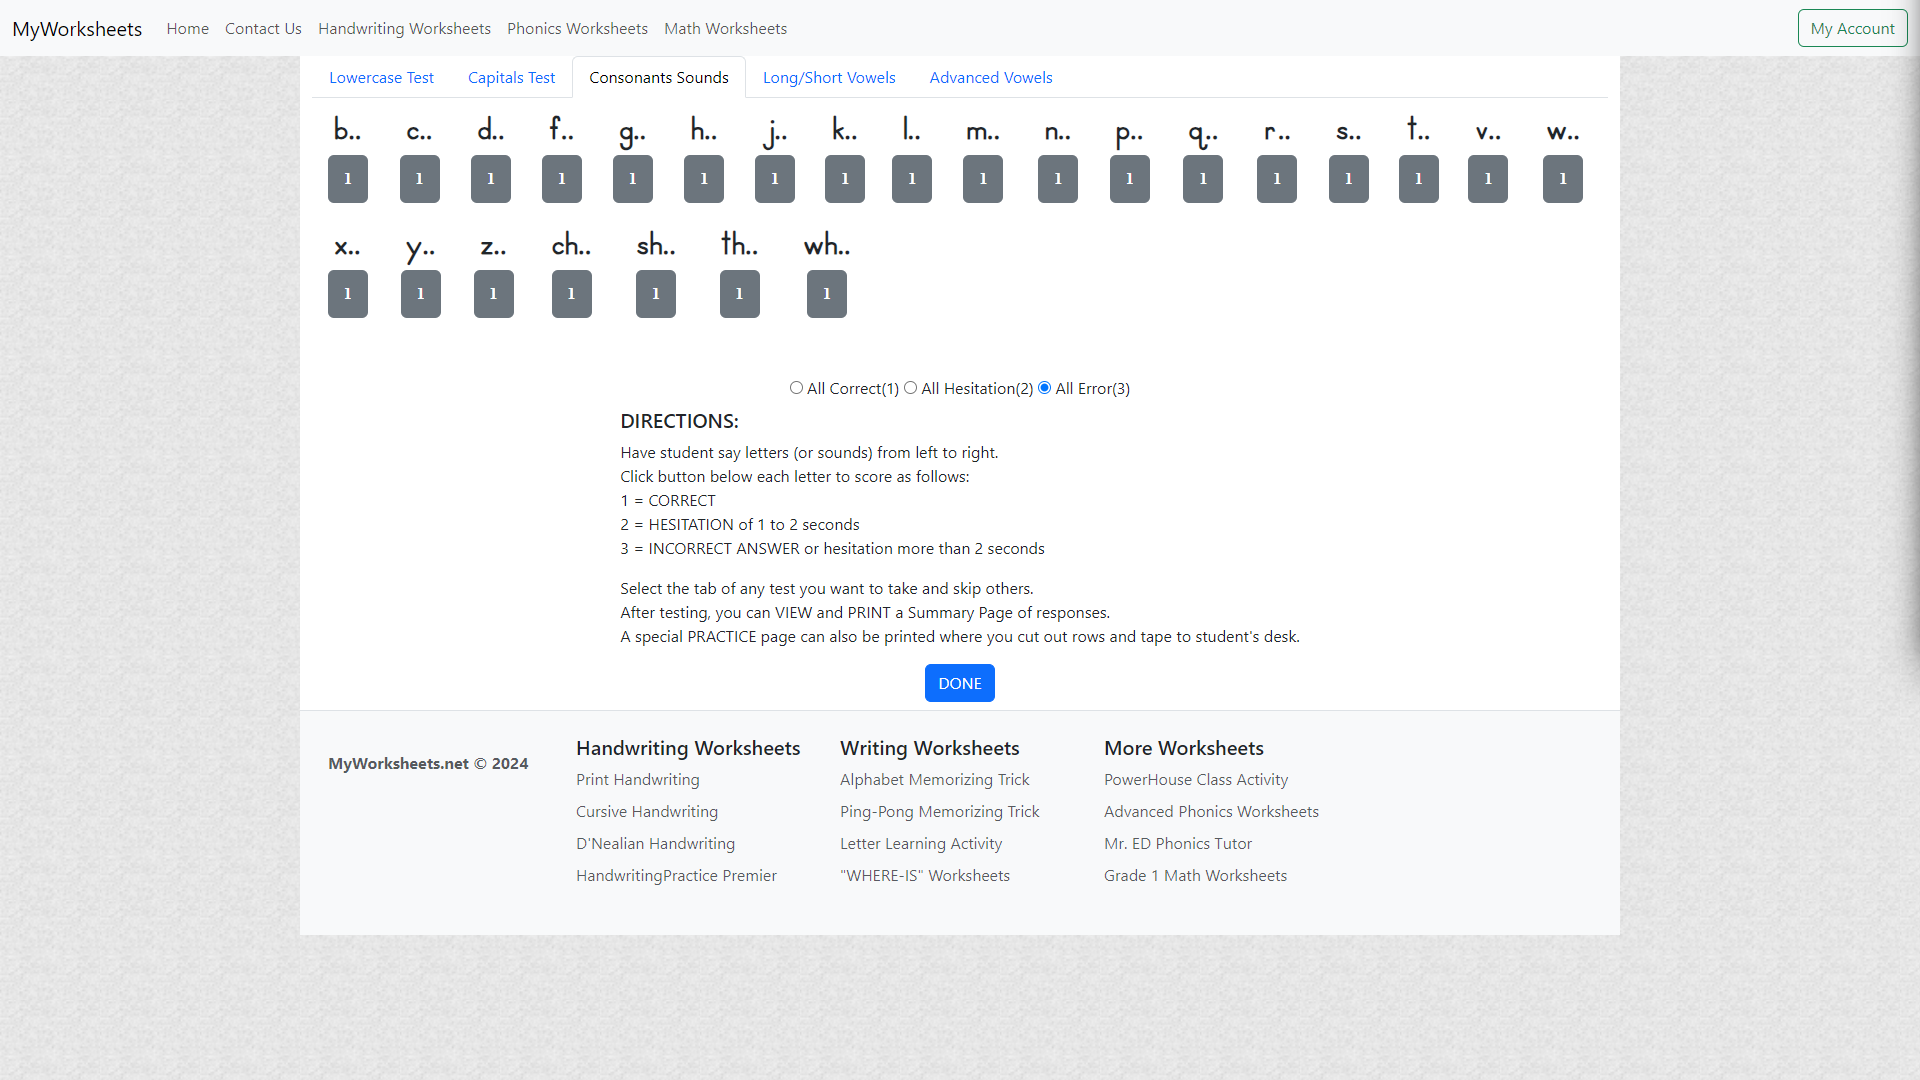Open Math Worksheets in top navigation
Viewport: 1920px width, 1080px height.
click(x=725, y=28)
